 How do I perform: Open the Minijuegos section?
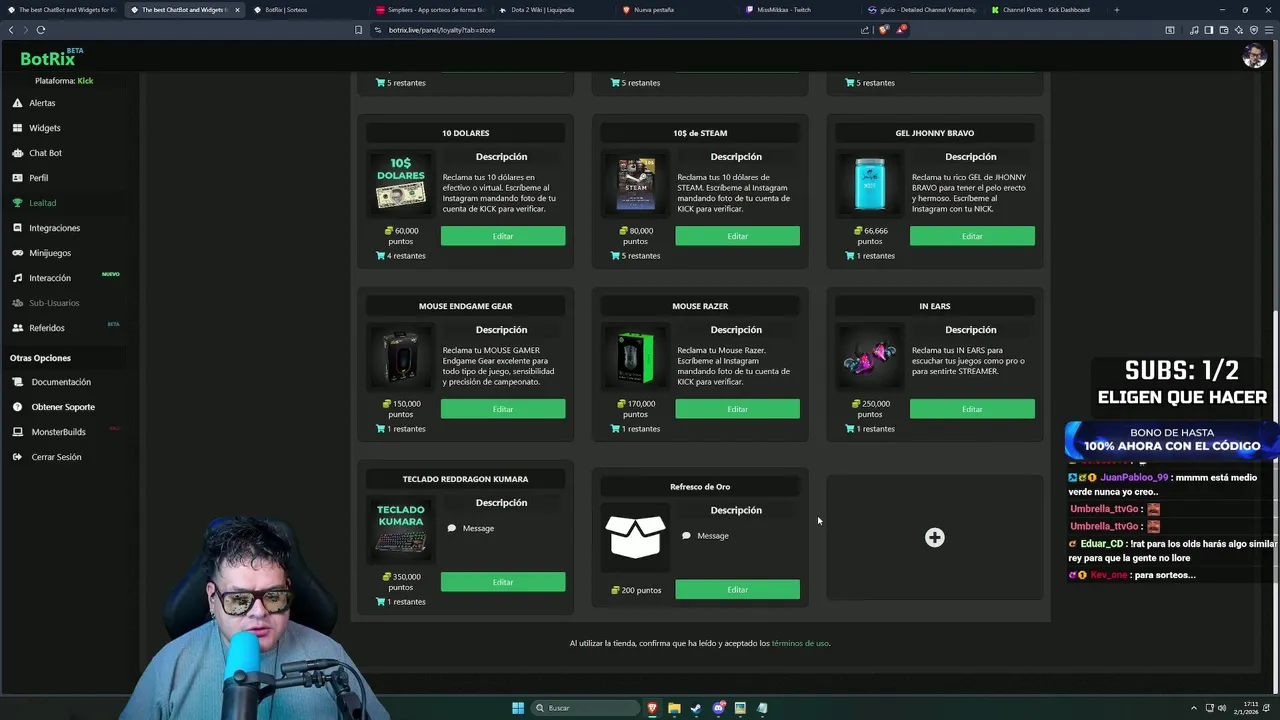click(x=50, y=253)
